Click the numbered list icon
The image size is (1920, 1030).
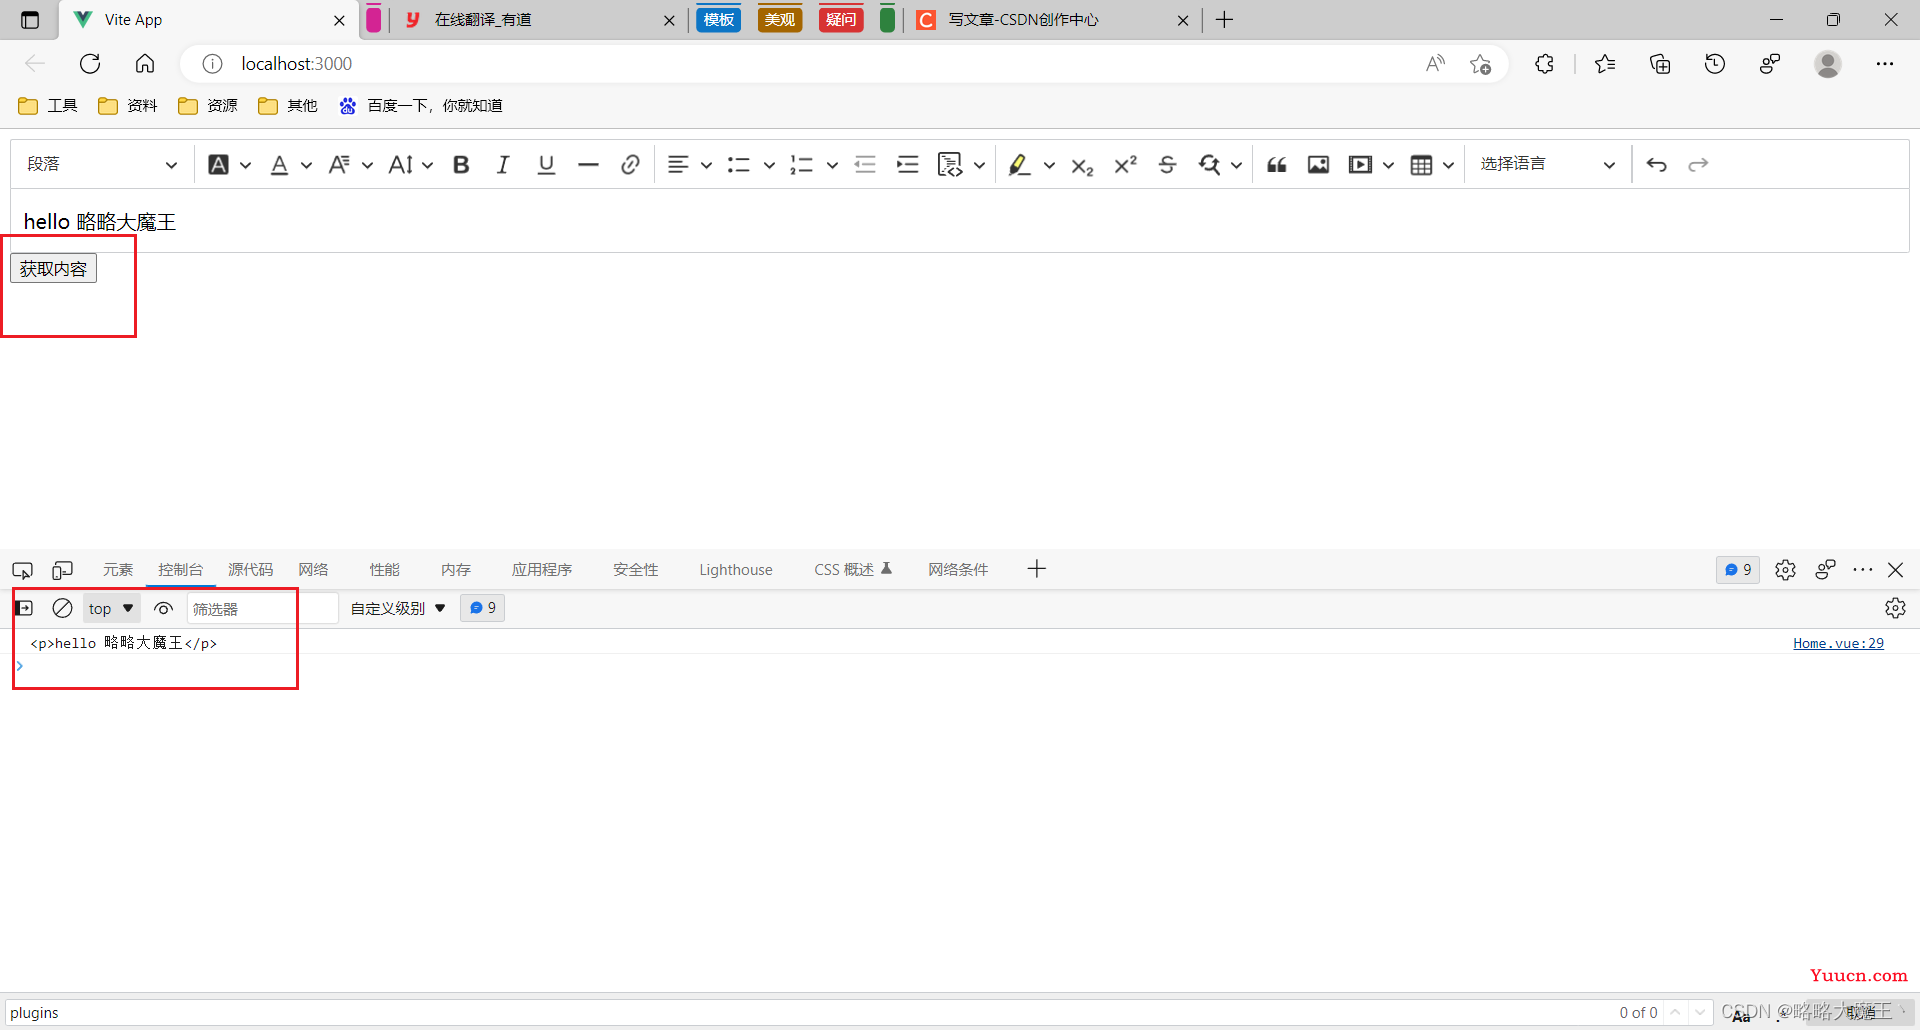point(801,165)
